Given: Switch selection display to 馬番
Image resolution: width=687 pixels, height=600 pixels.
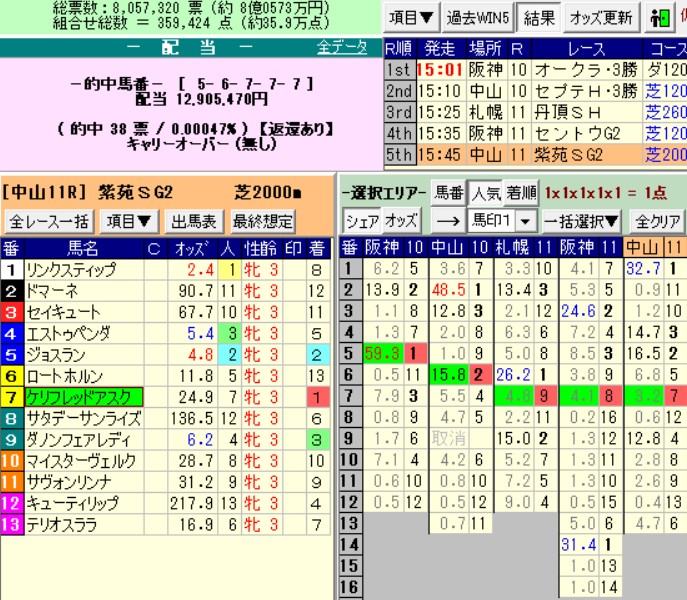Looking at the screenshot, I should [x=447, y=192].
